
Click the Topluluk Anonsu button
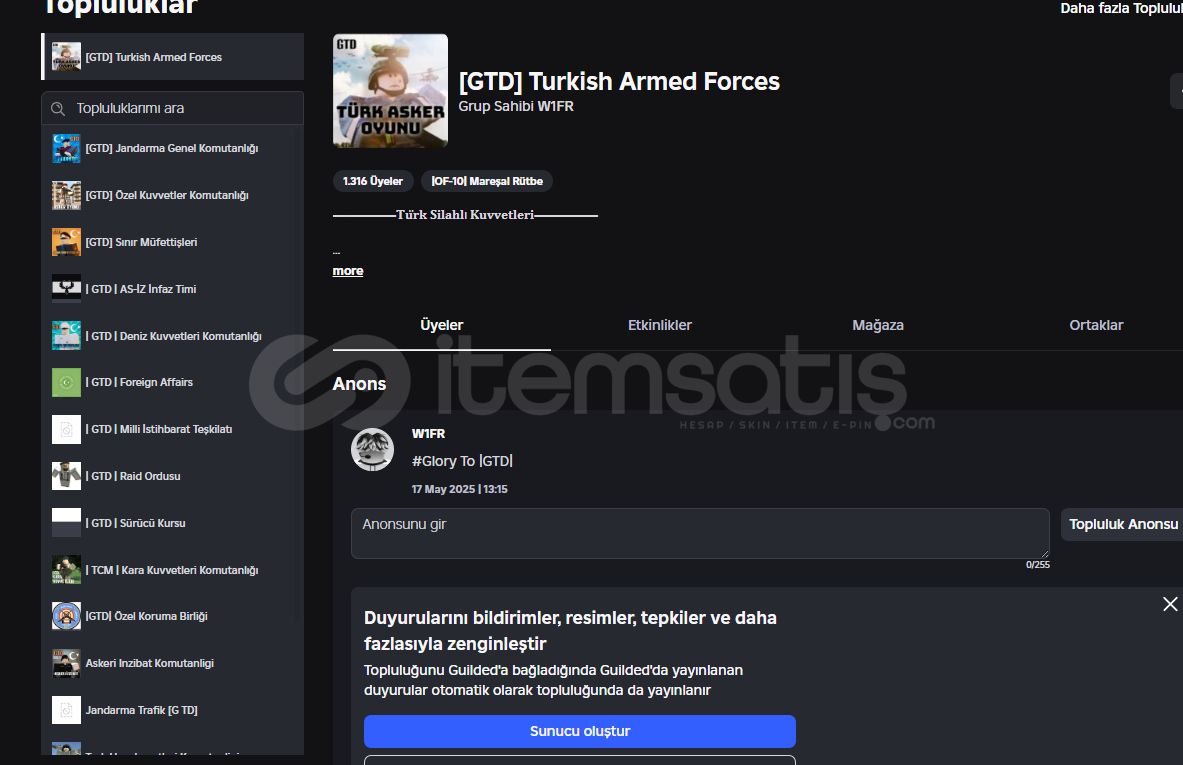tap(1123, 524)
